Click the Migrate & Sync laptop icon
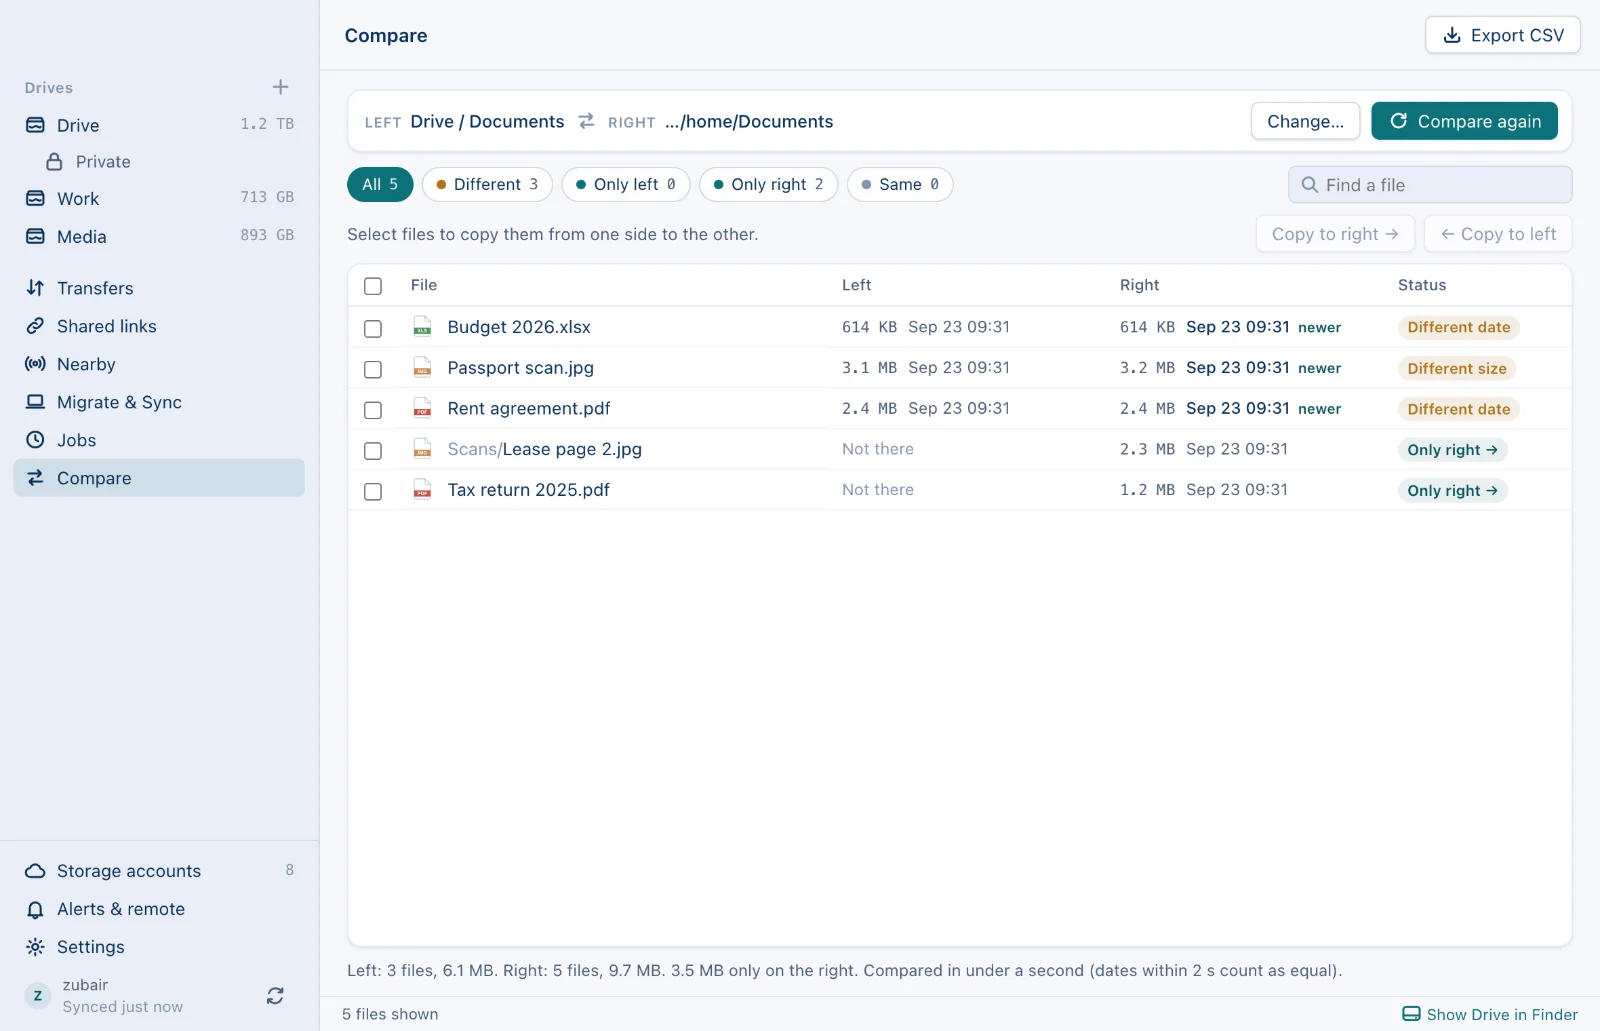 coord(35,402)
